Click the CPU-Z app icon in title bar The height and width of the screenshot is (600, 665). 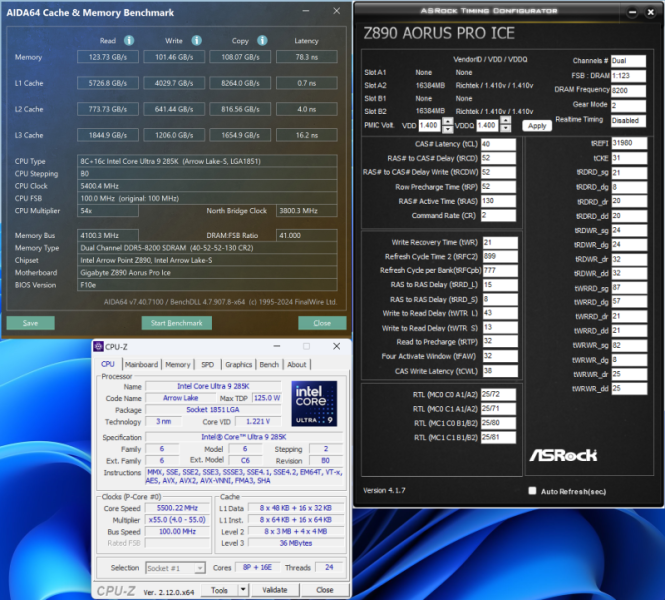[x=98, y=346]
